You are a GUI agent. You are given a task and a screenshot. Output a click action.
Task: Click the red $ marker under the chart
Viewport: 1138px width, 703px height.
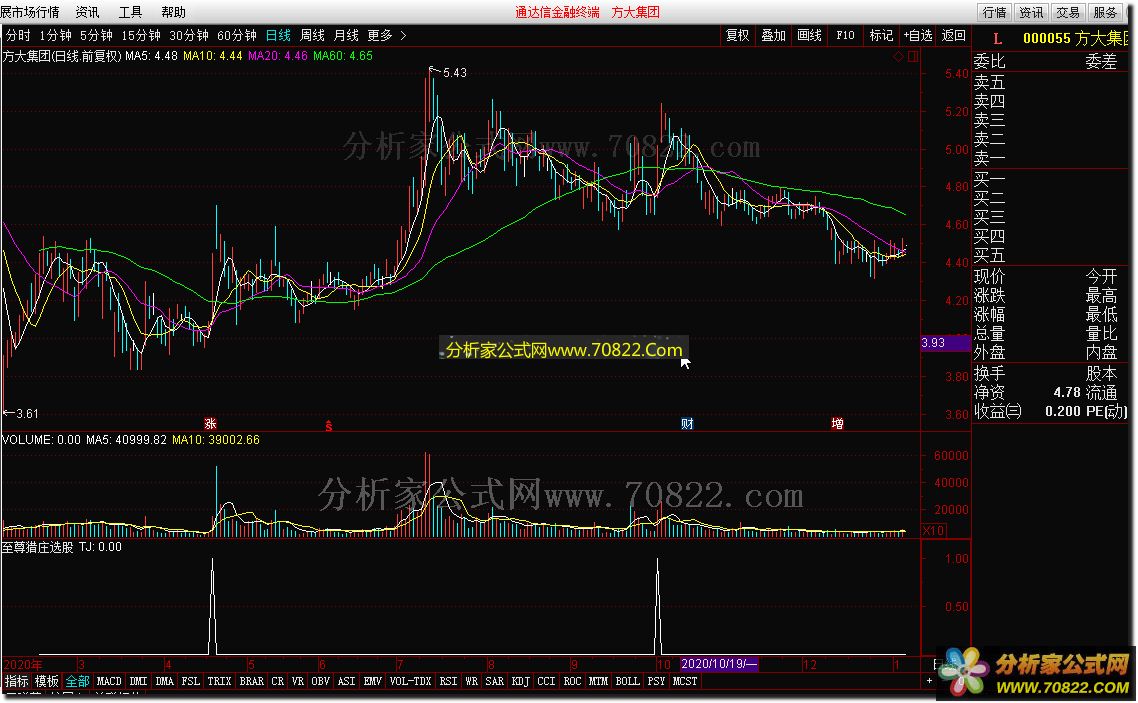click(329, 426)
